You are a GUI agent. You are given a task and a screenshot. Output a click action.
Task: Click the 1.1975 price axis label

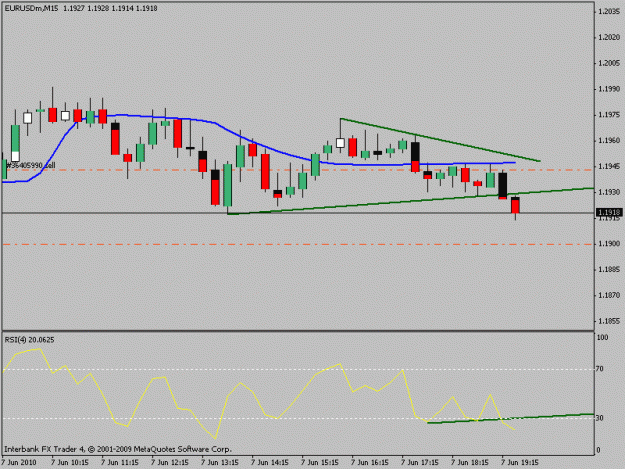pos(609,115)
